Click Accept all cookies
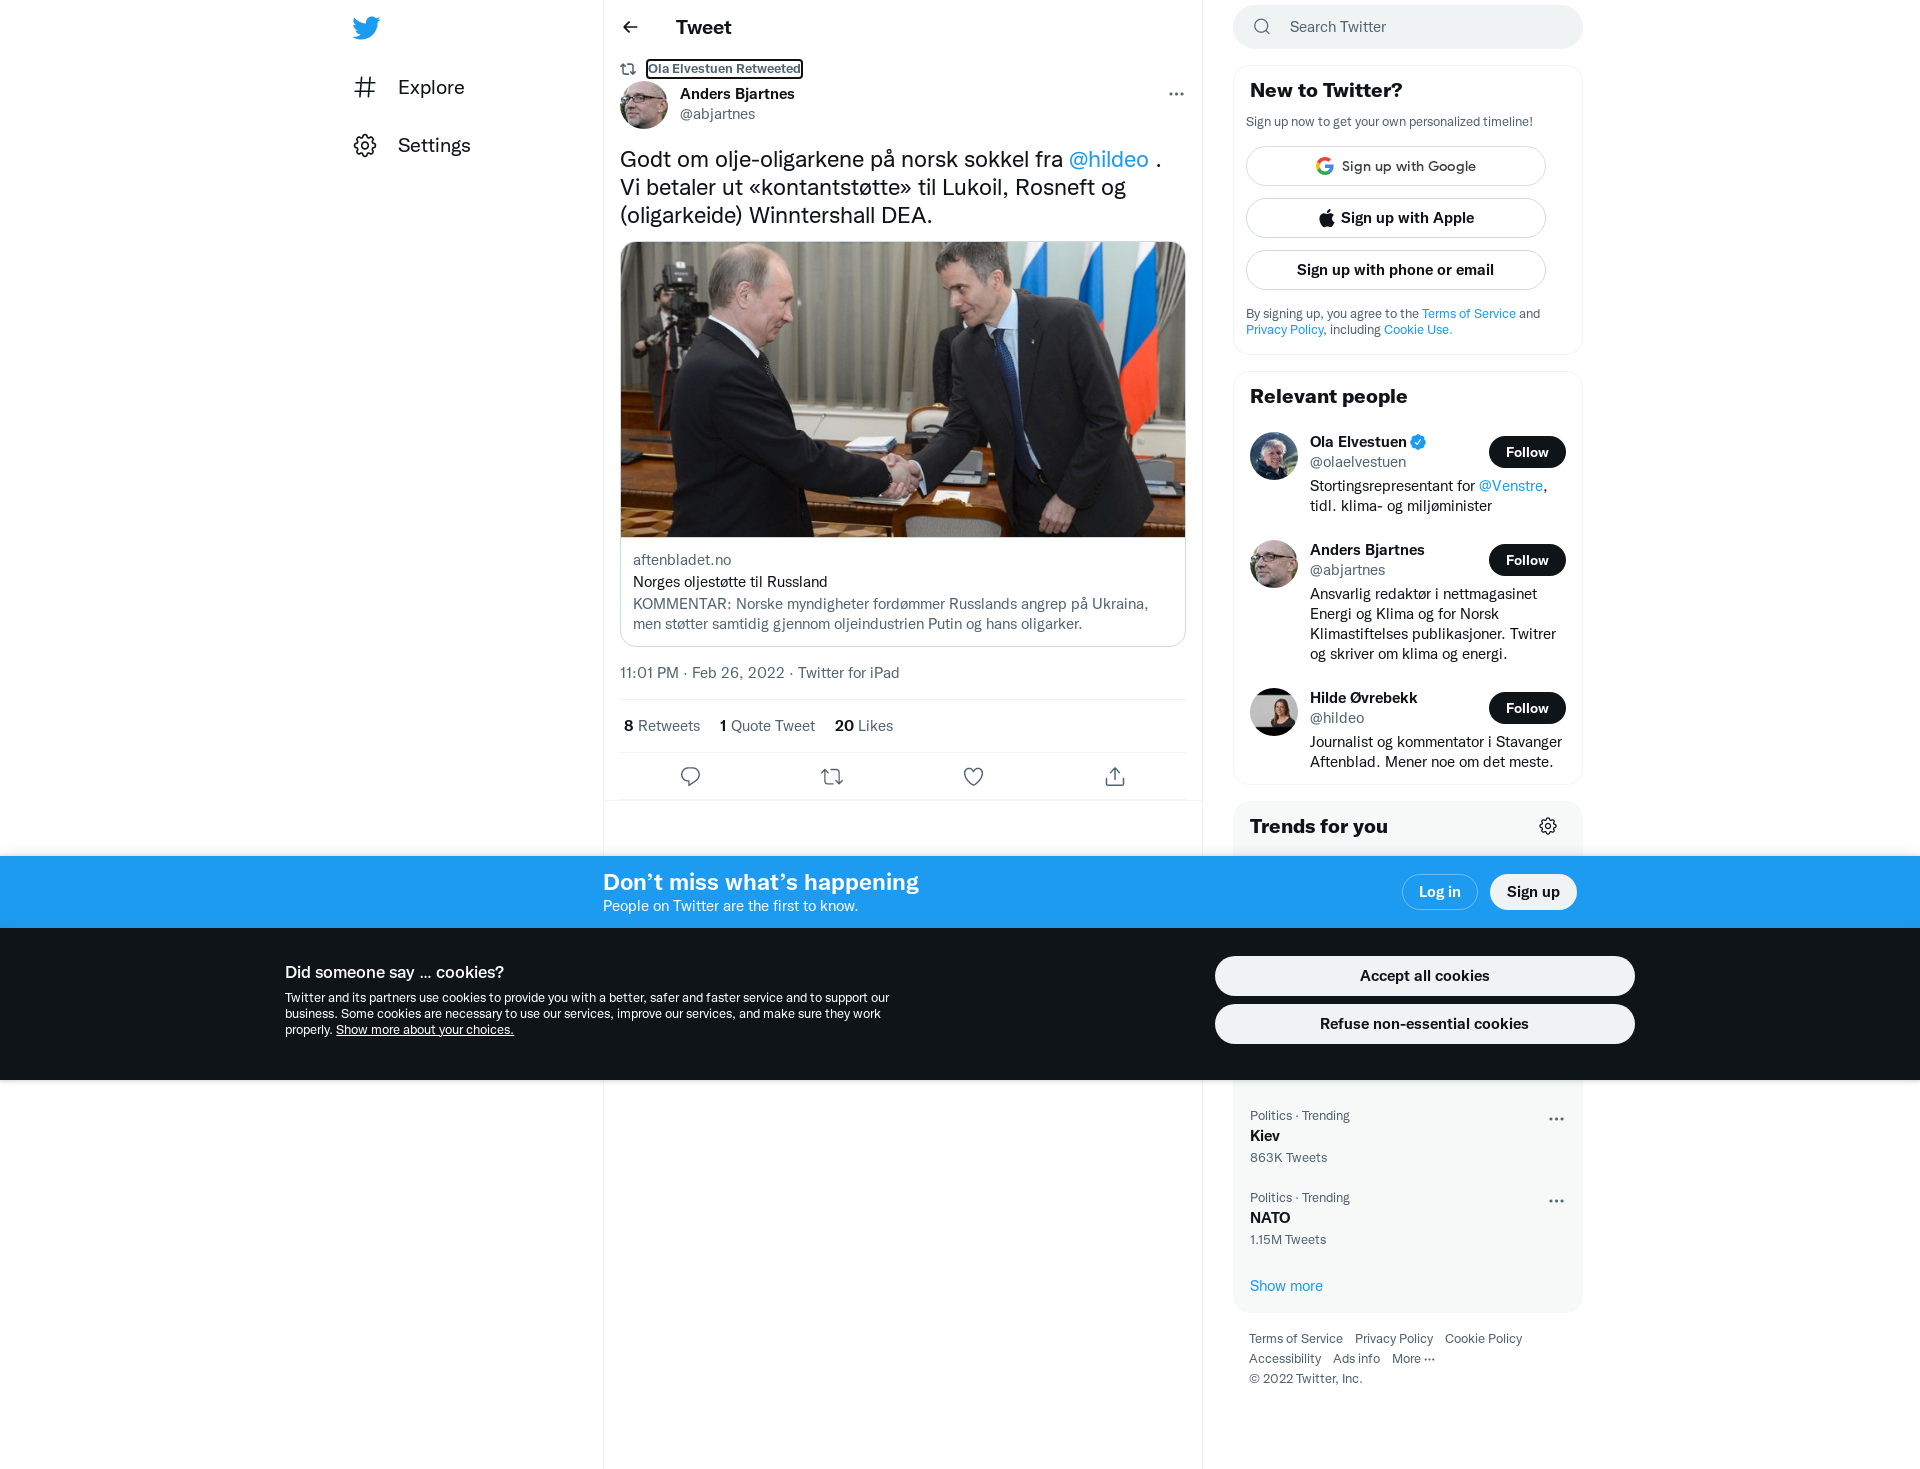This screenshot has height=1469, width=1920. [1424, 976]
